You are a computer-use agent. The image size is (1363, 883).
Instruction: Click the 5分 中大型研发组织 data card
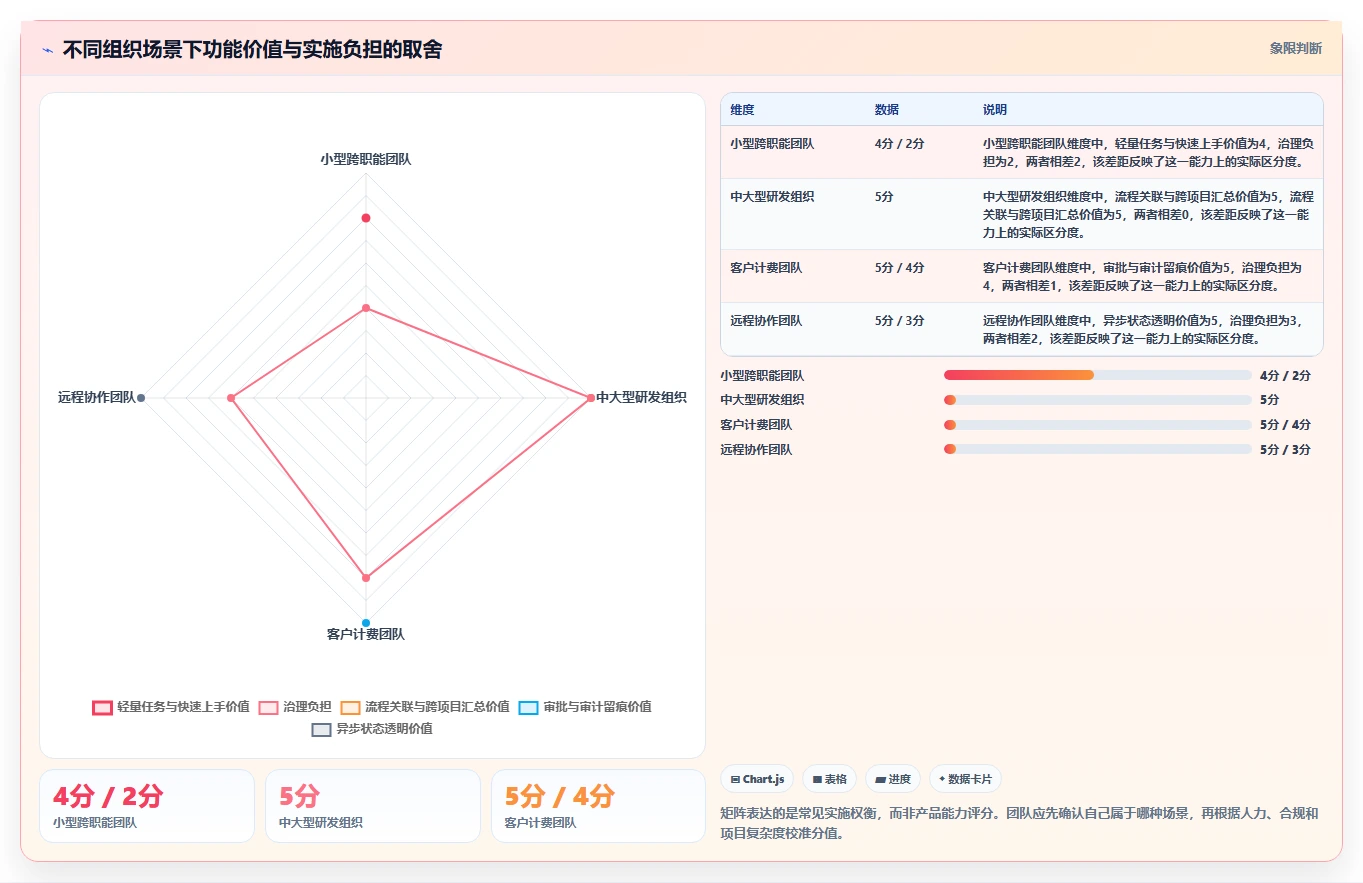pyautogui.click(x=373, y=806)
